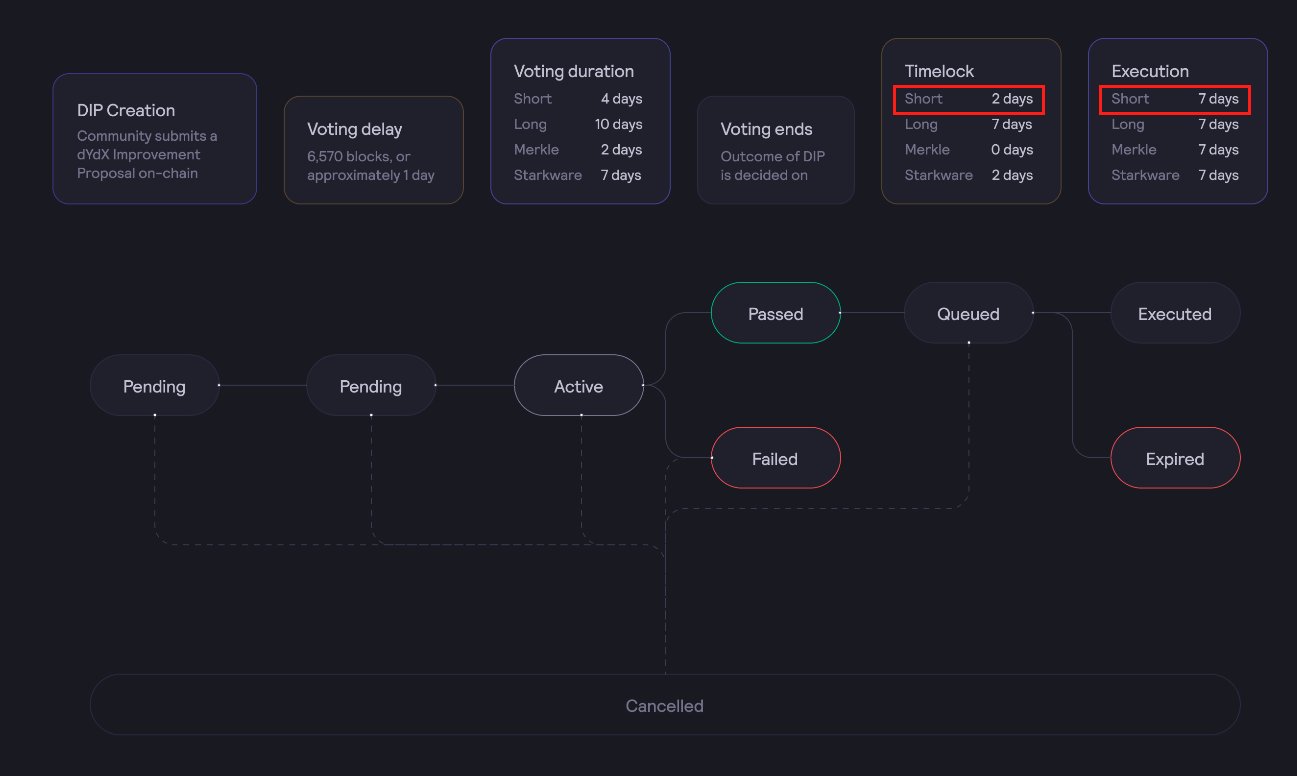Click the Expired state node
This screenshot has width=1297, height=776.
click(x=1175, y=458)
